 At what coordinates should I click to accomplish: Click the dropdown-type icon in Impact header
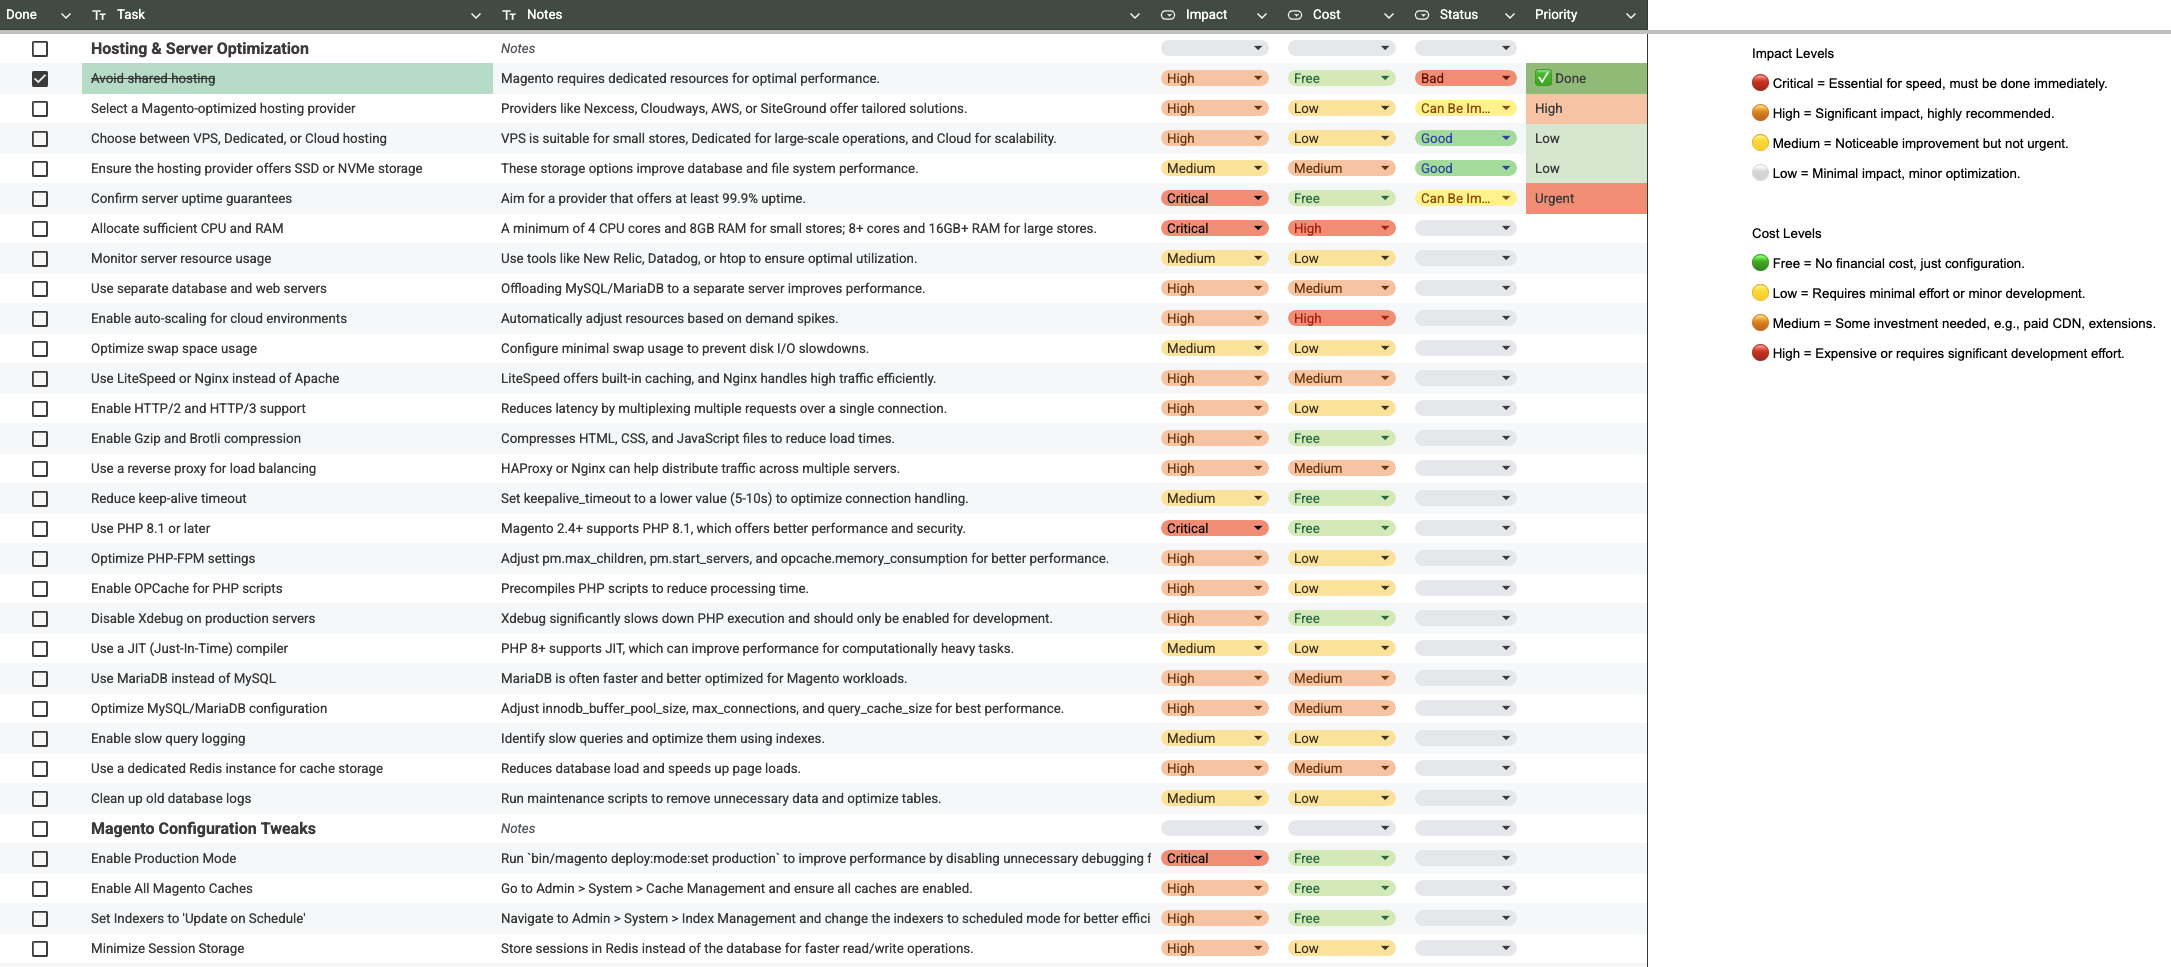[1167, 15]
